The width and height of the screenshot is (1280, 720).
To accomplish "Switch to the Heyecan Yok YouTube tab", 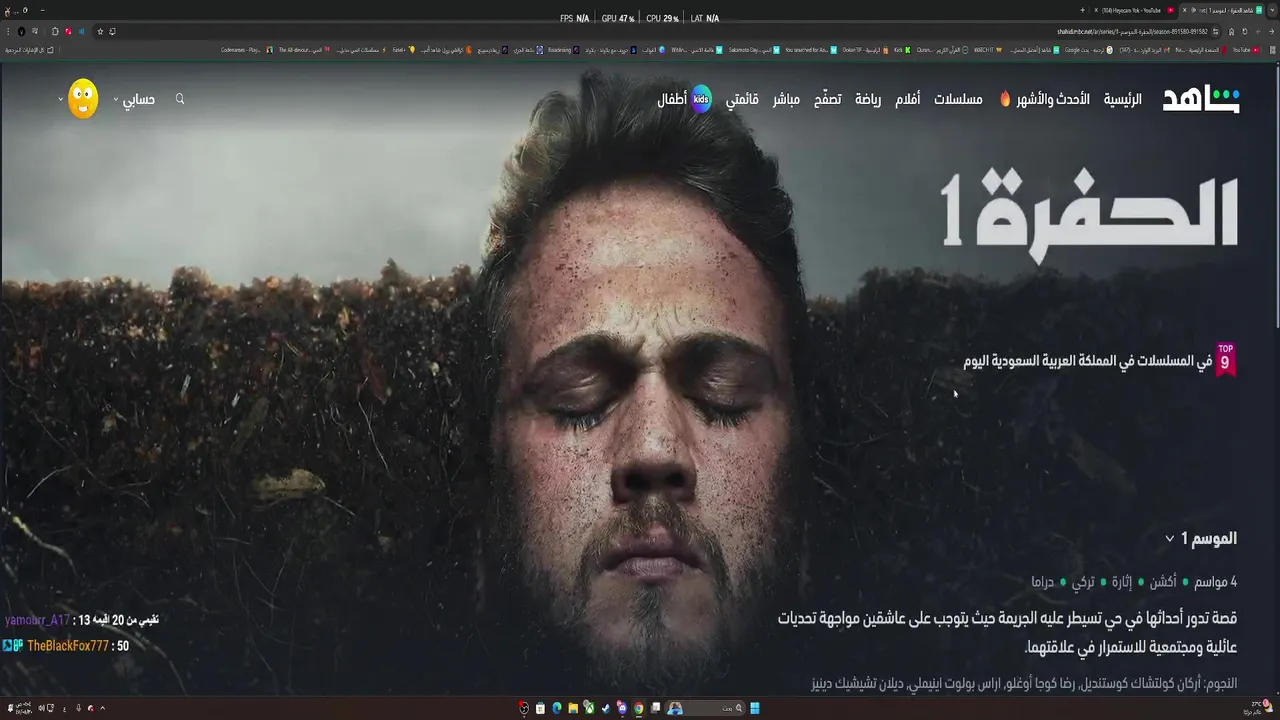I will pyautogui.click(x=1132, y=10).
